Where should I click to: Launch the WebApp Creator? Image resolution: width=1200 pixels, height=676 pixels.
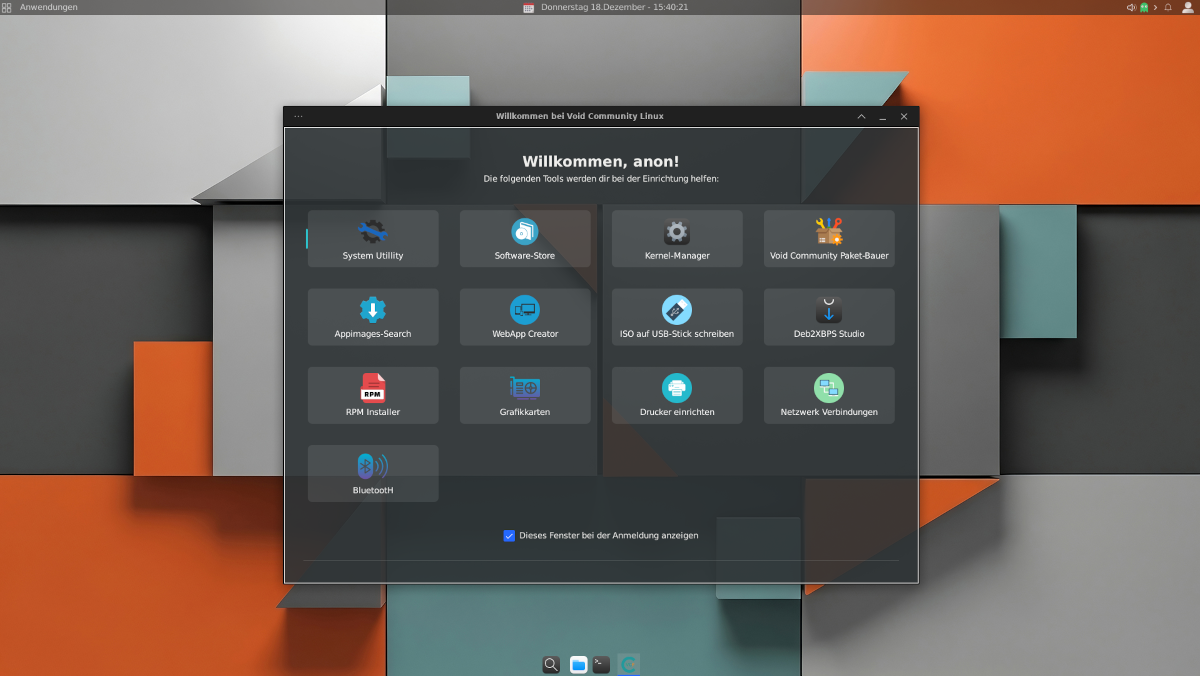525,317
